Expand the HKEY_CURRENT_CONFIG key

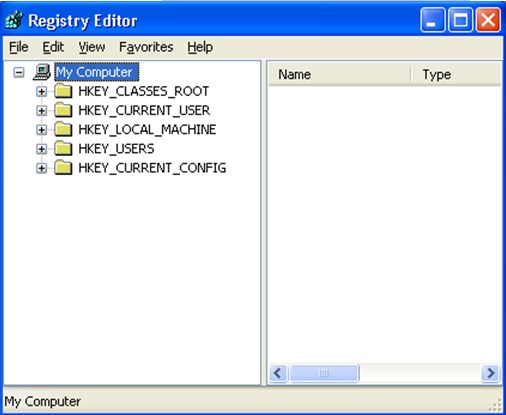click(x=41, y=168)
